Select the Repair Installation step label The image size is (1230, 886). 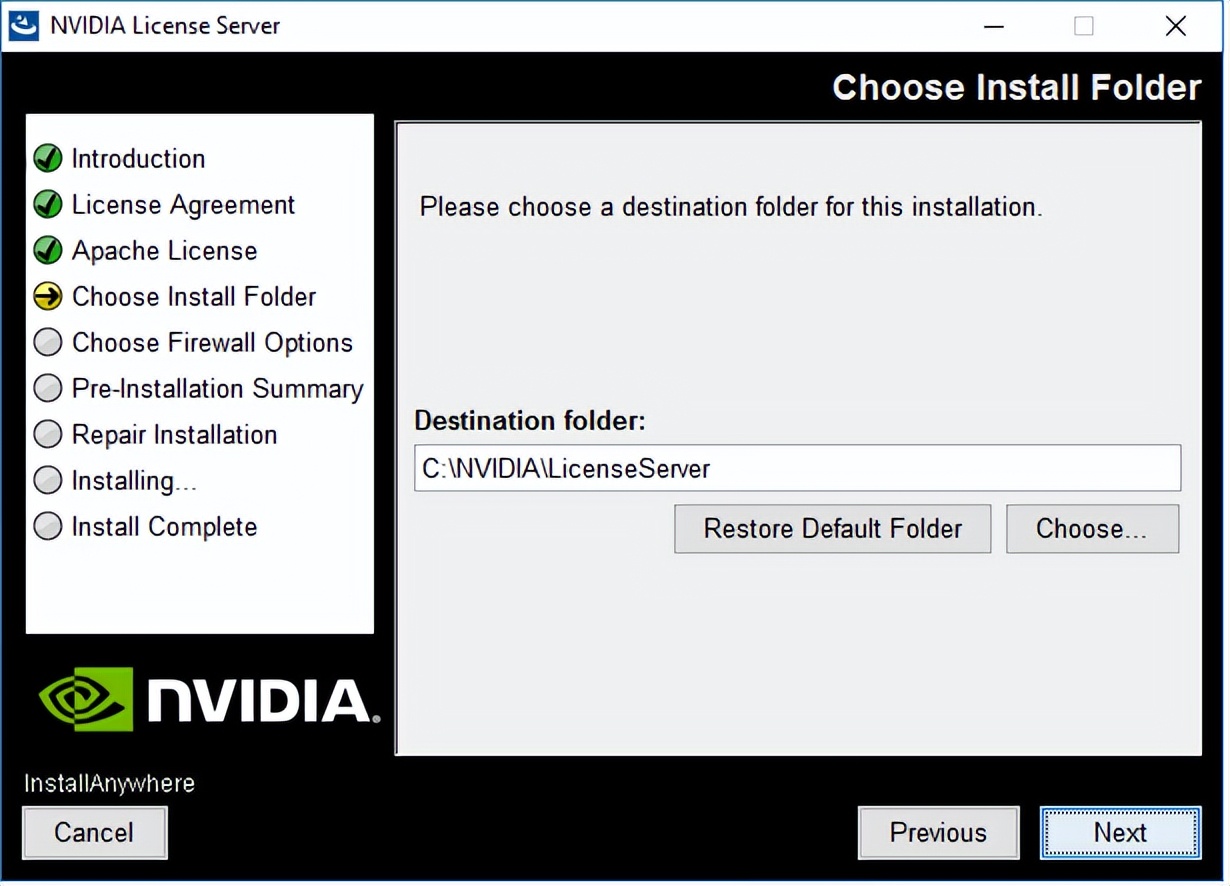[x=174, y=435]
